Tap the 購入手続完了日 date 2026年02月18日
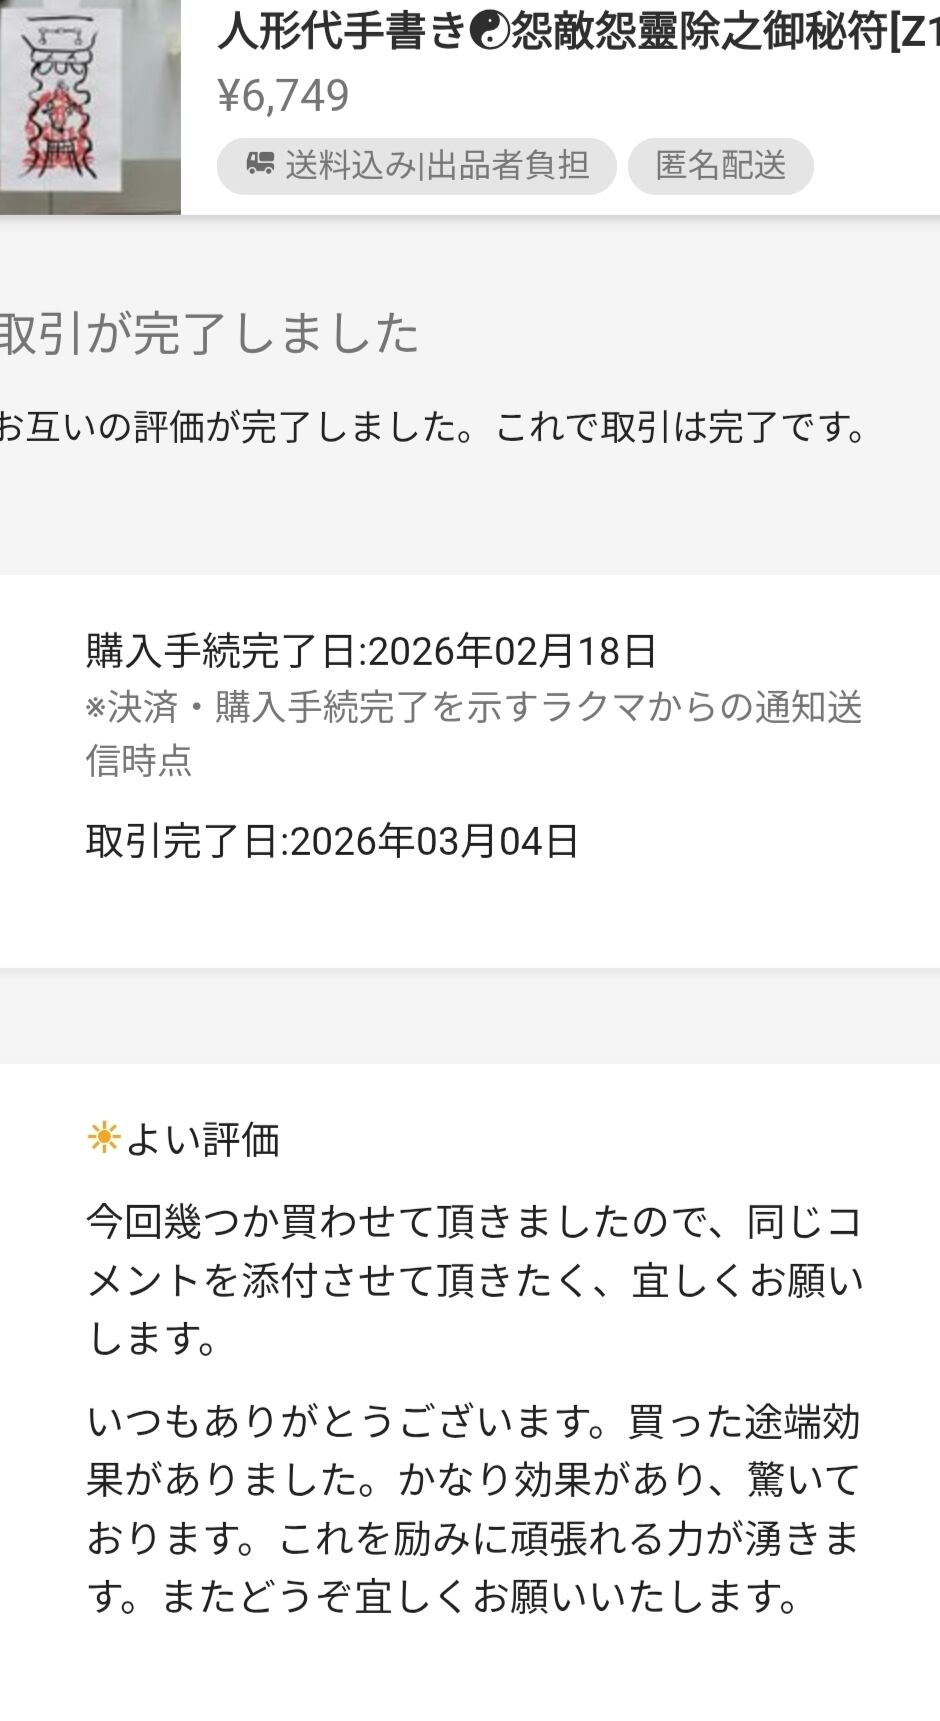Viewport: 940px width, 1721px height. [x=512, y=652]
